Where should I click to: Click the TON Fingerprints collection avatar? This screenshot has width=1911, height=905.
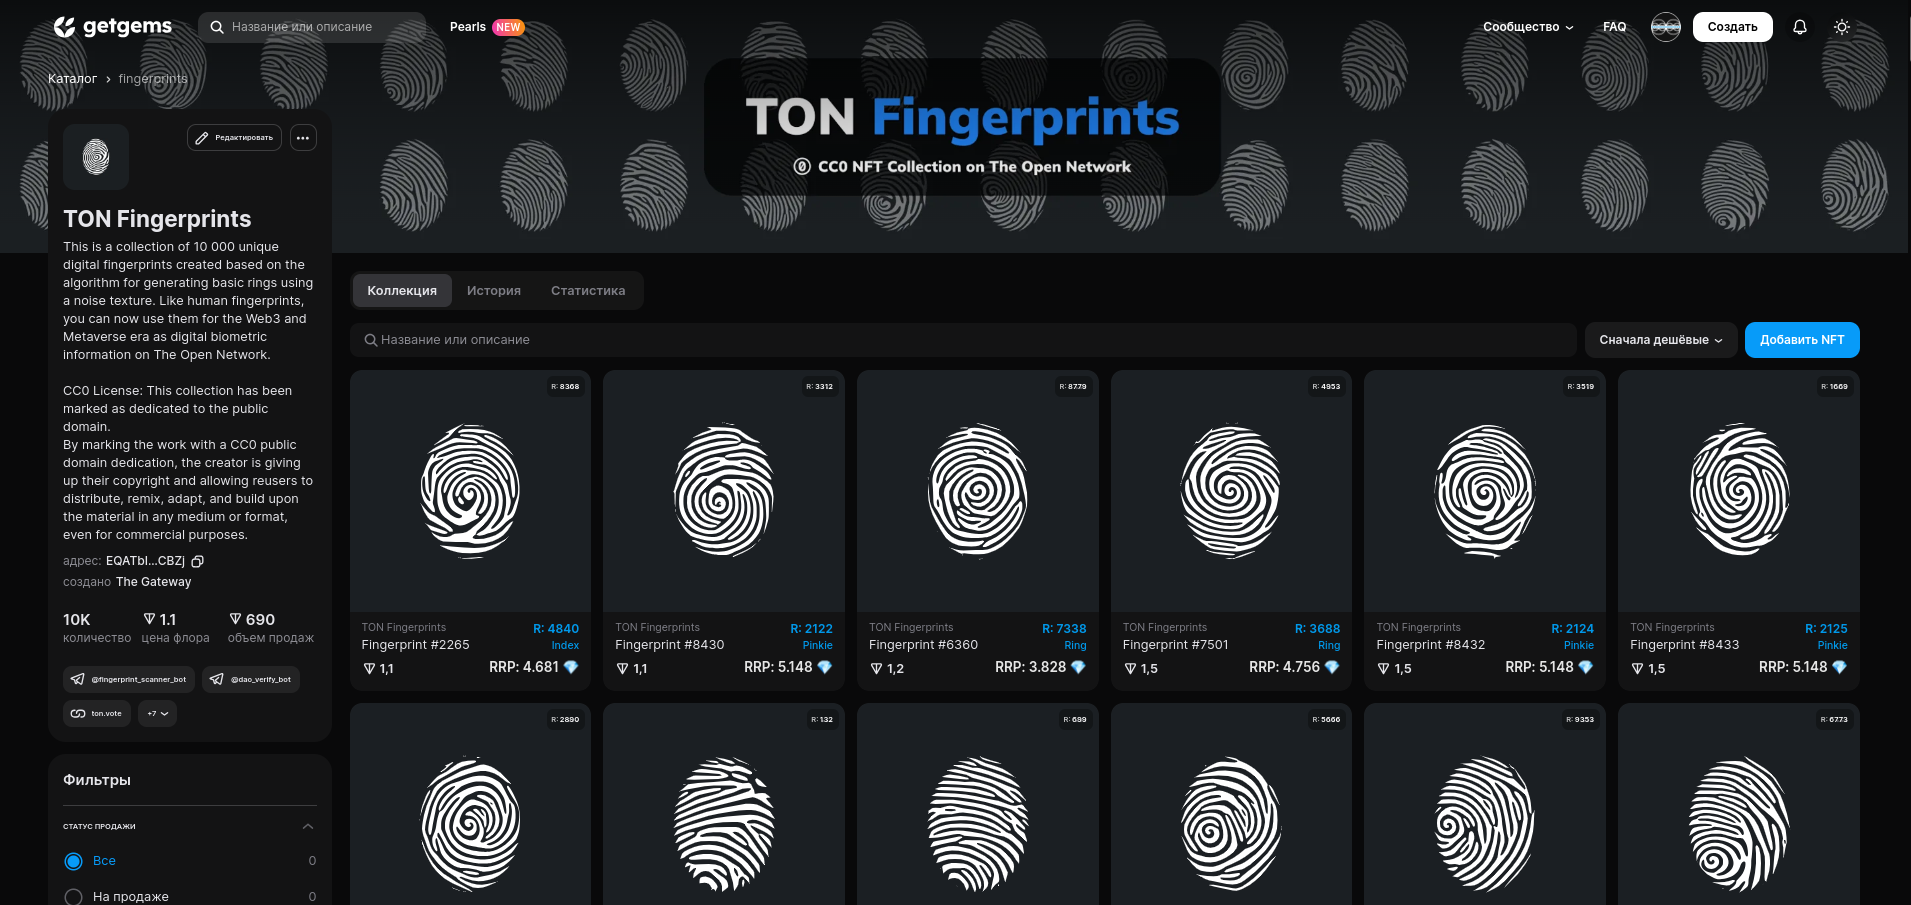tap(96, 157)
